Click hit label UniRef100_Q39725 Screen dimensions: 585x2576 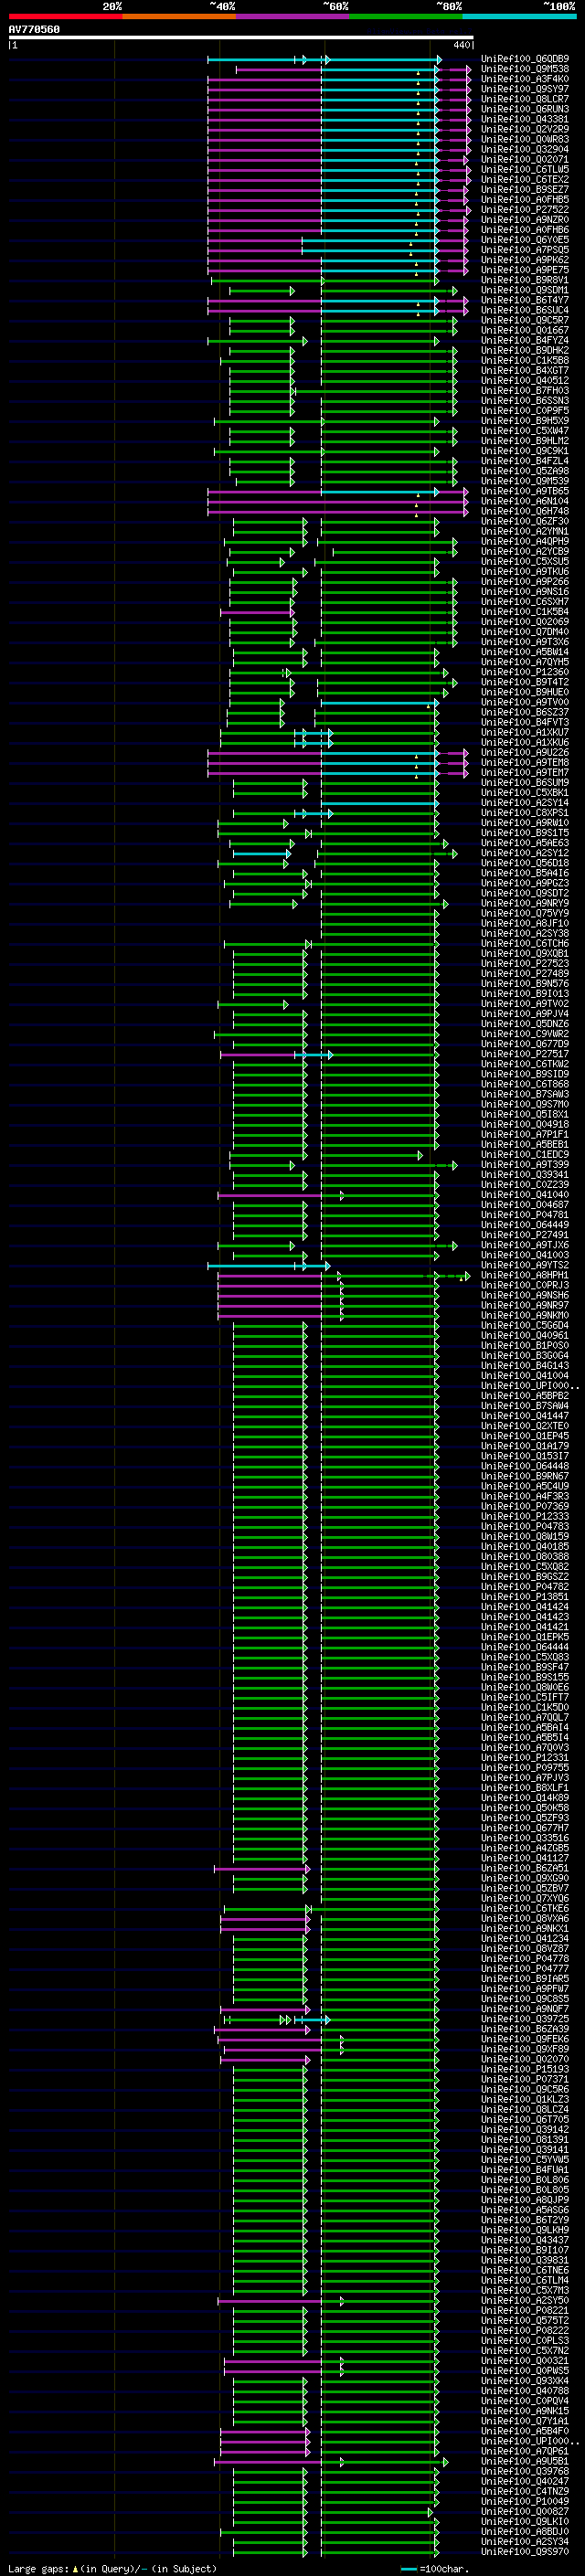point(525,2019)
